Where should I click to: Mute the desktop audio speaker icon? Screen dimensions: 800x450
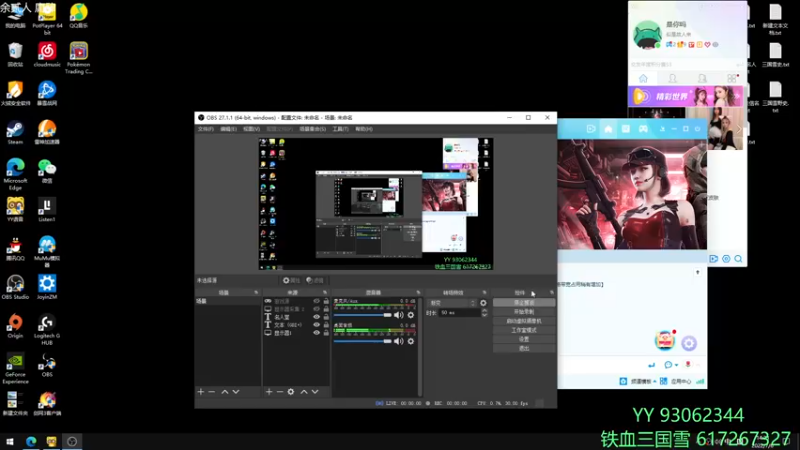[398, 341]
